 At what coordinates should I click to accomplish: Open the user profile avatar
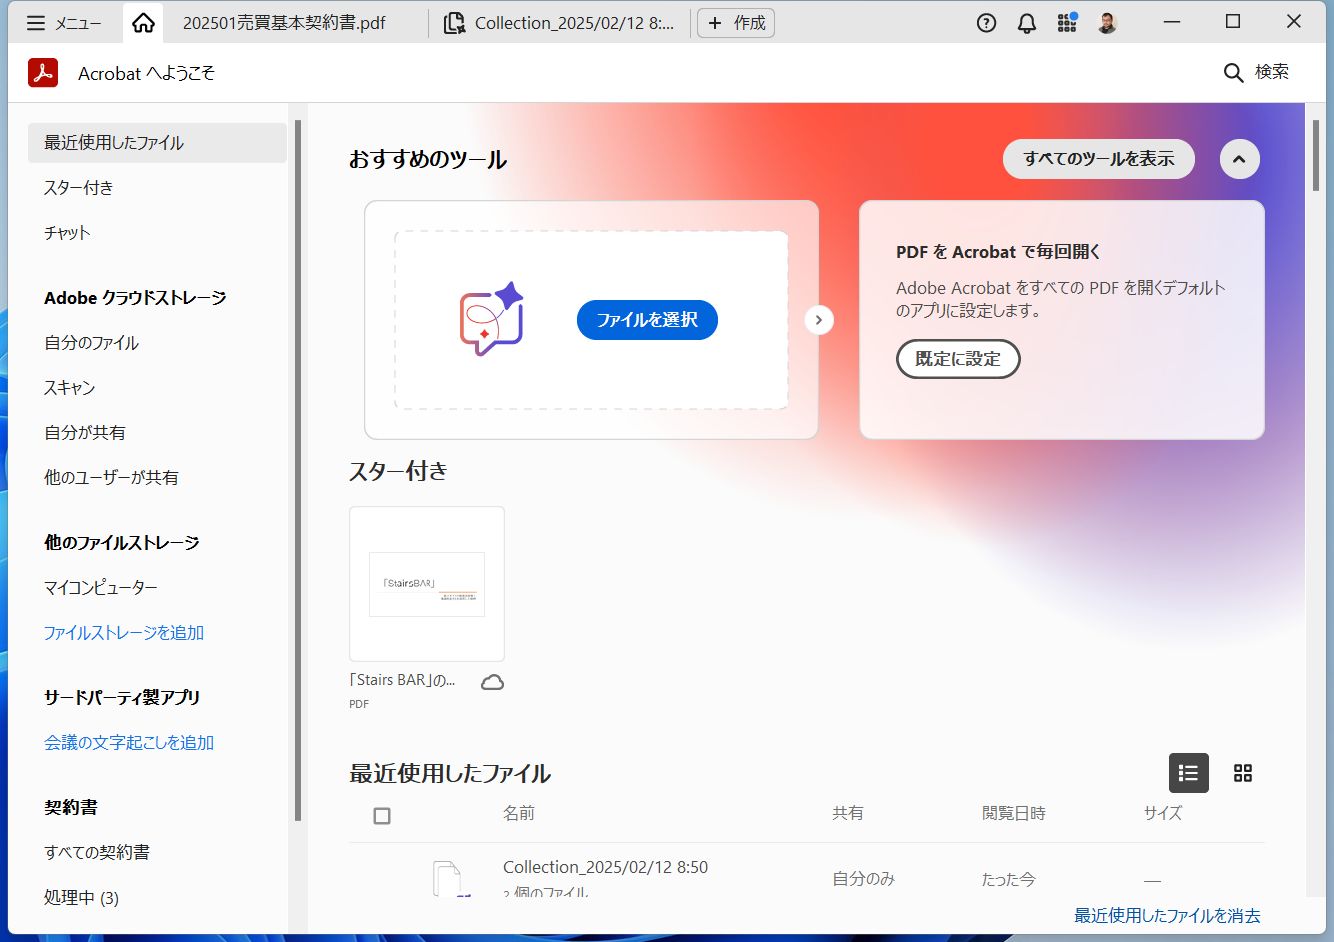1107,23
